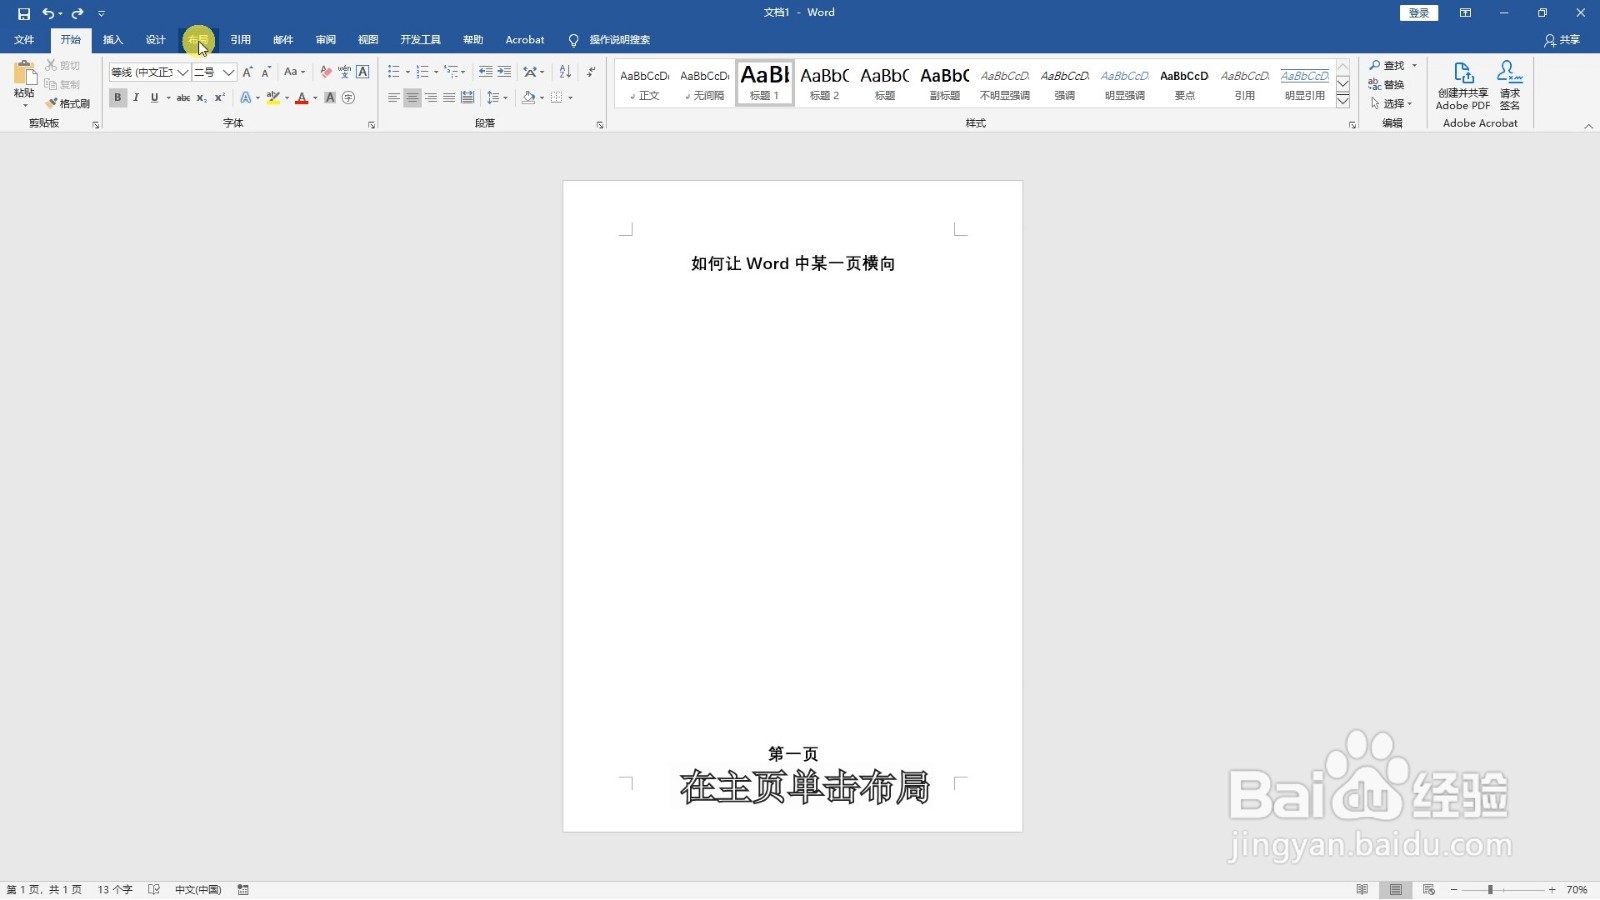Click the sign-in (登录) button
The height and width of the screenshot is (900, 1600).
1418,13
